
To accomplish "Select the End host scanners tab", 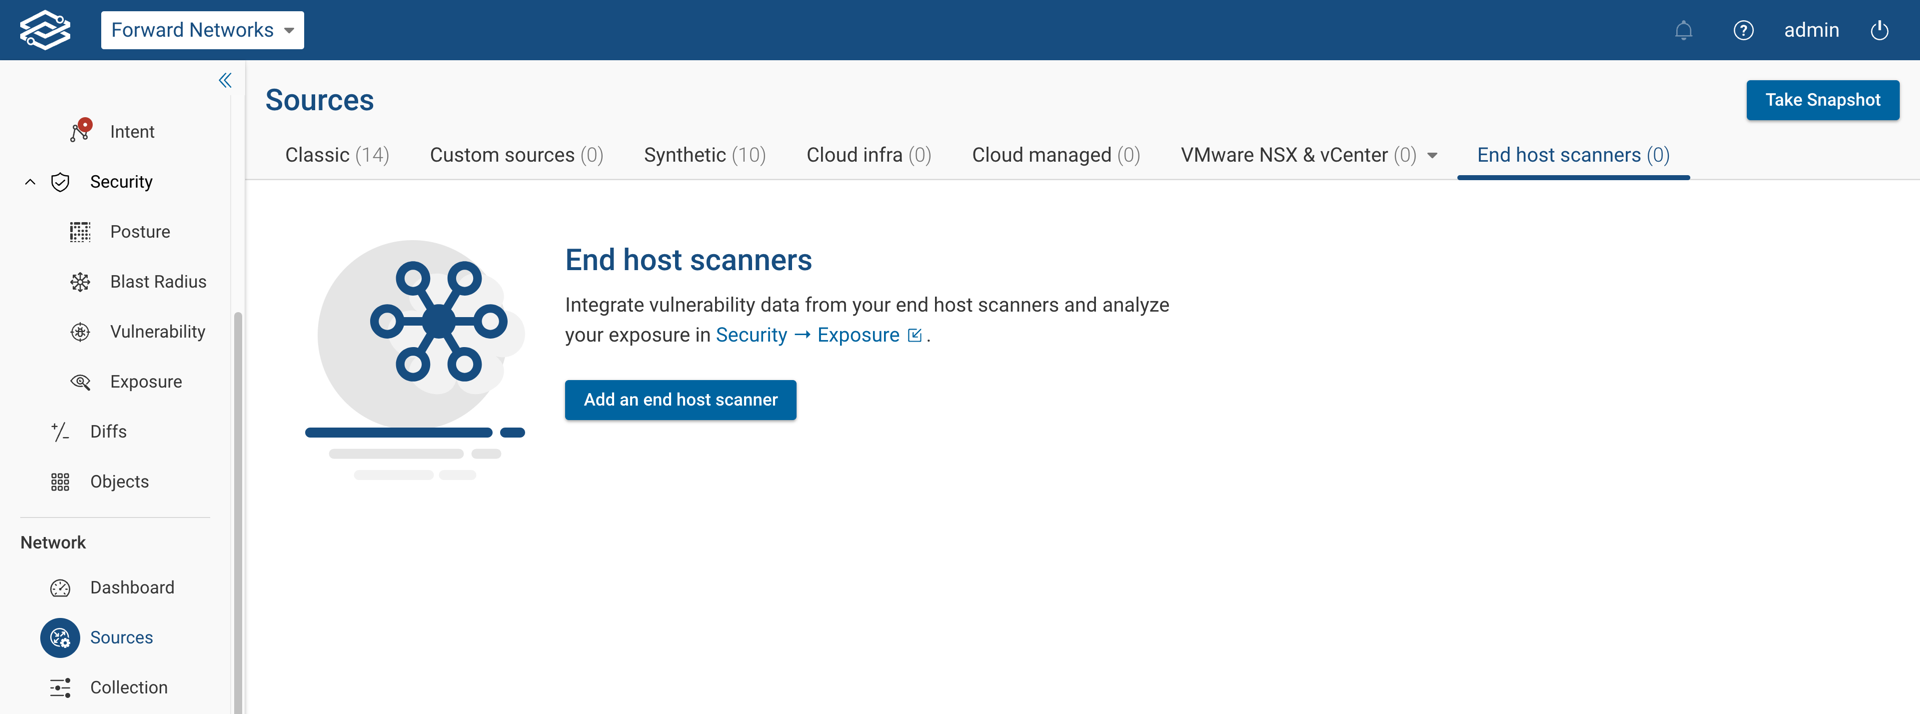I will (1573, 155).
